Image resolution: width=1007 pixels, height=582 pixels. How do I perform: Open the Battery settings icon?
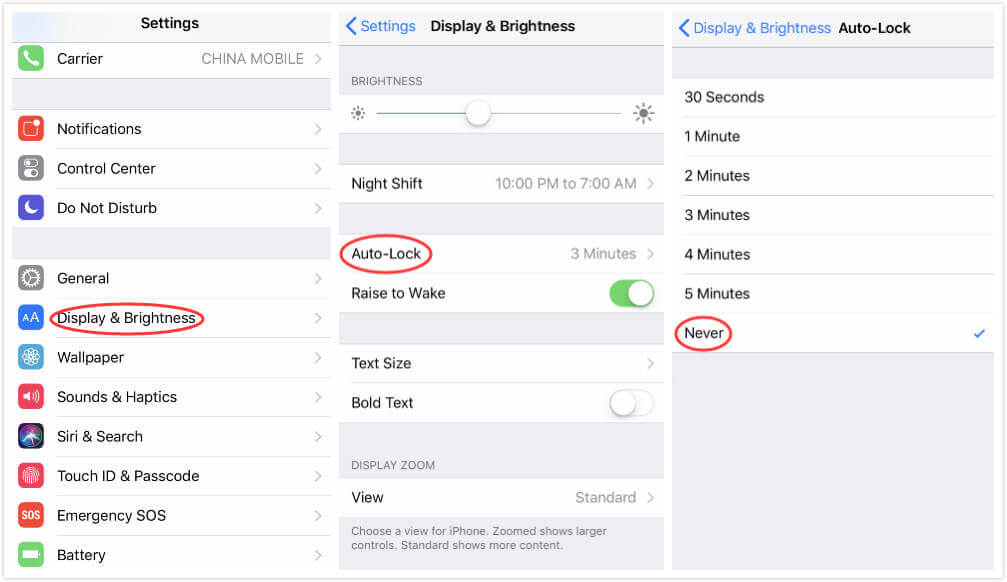[28, 555]
